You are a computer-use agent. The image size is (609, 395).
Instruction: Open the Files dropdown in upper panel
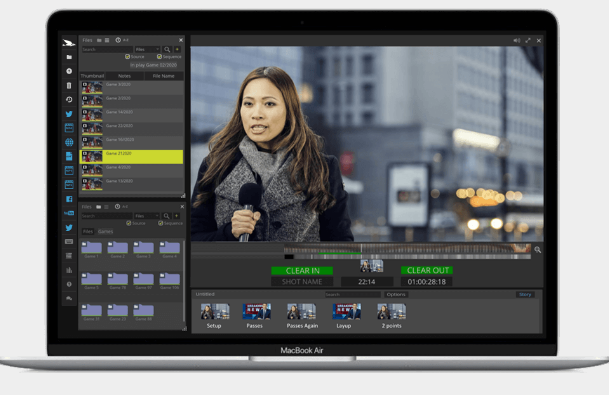click(x=147, y=49)
